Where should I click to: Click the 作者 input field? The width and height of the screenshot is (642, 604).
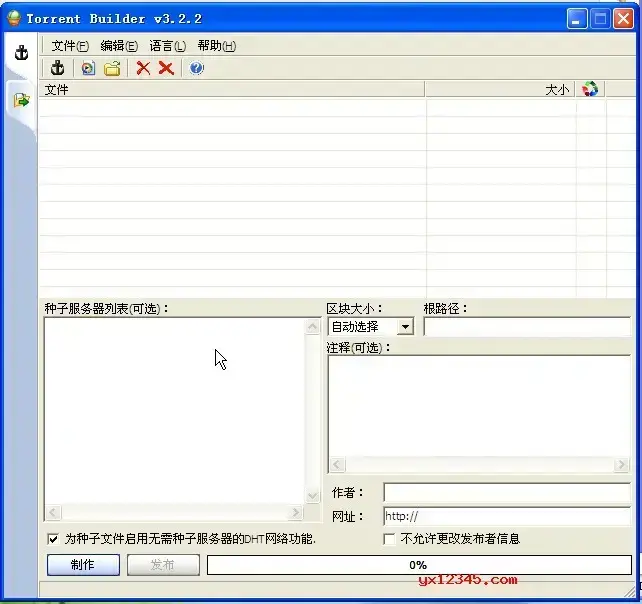point(507,492)
